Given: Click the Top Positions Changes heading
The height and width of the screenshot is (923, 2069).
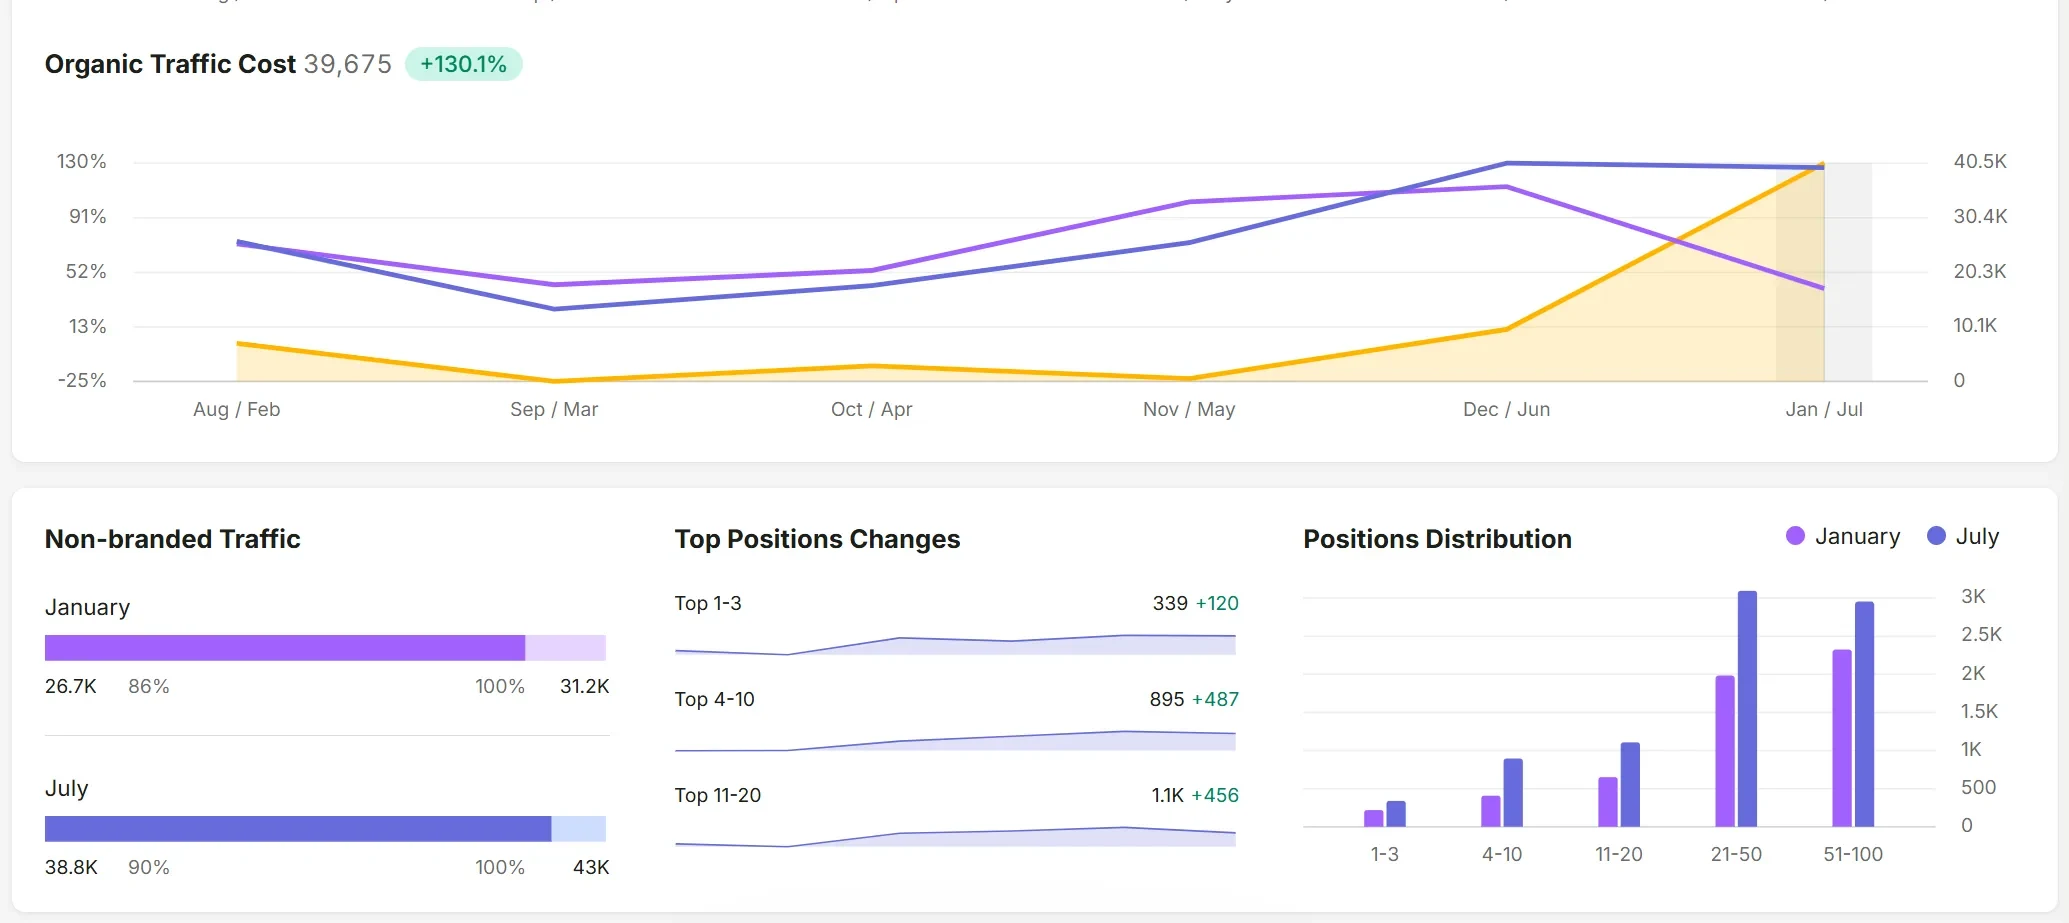Looking at the screenshot, I should 817,539.
